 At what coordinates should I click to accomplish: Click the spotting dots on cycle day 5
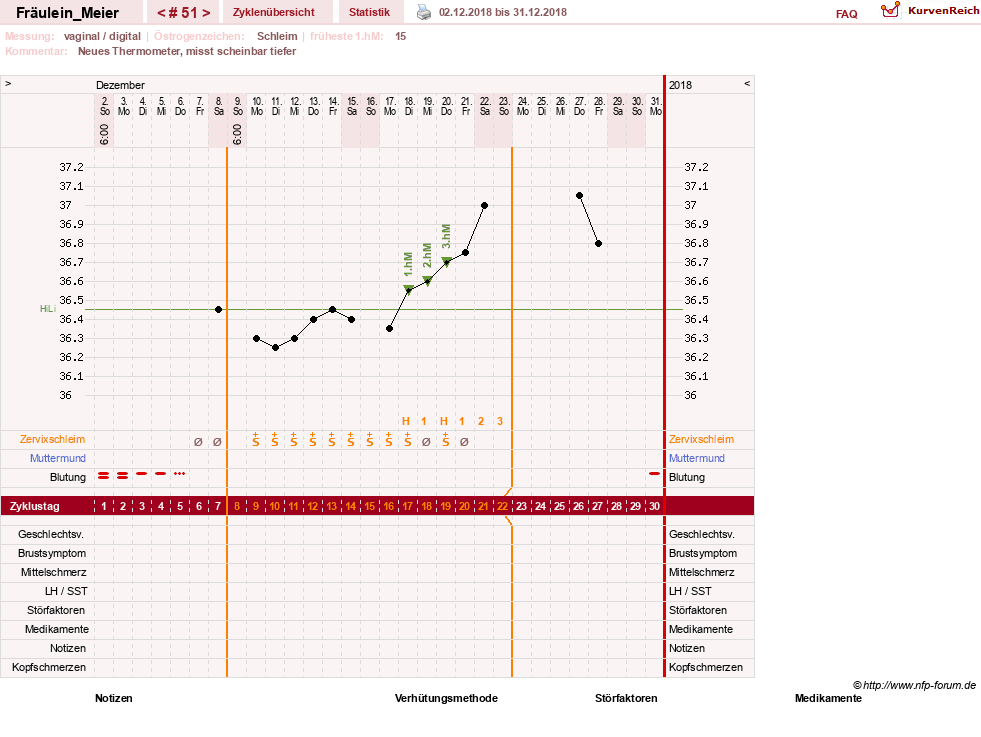point(180,474)
